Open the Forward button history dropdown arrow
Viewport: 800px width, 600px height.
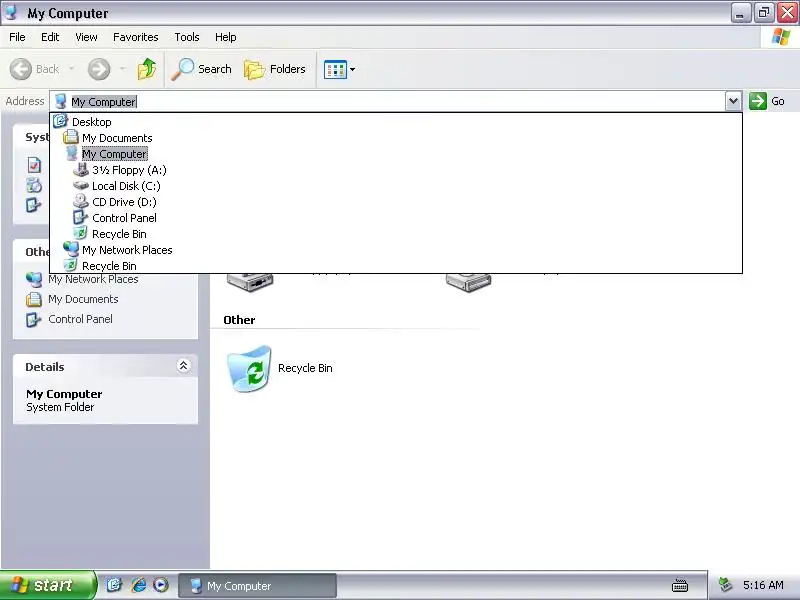tap(122, 69)
